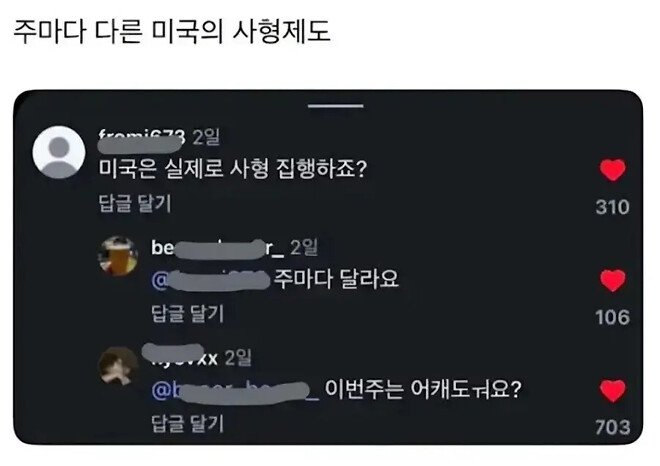Click the post title '주마다 다른 미국의 사형제도'
This screenshot has height=466, width=660.
(172, 32)
